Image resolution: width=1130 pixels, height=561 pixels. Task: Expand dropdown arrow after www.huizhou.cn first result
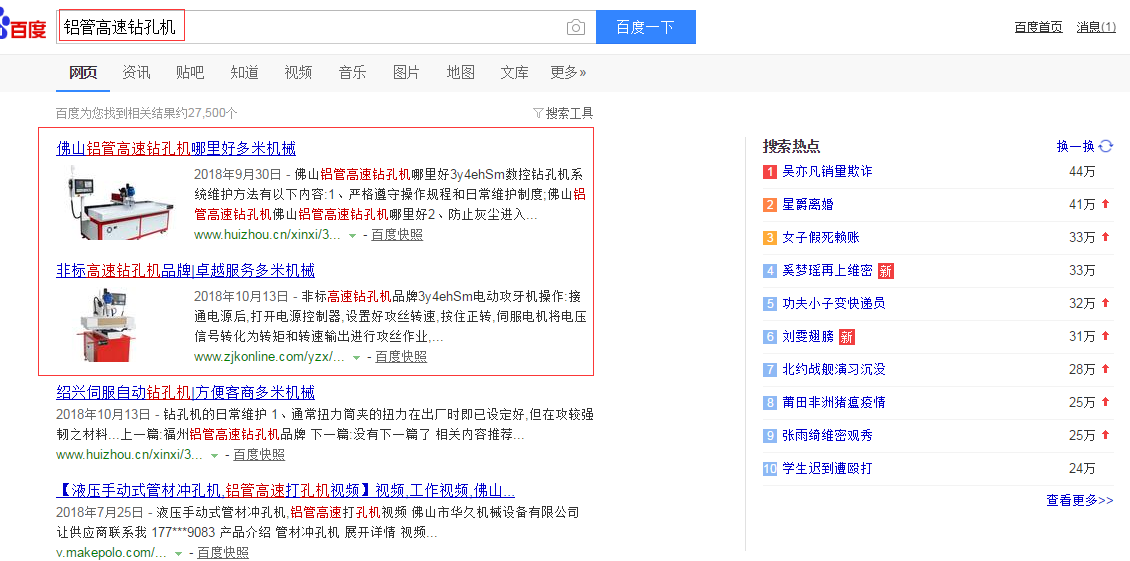(352, 236)
